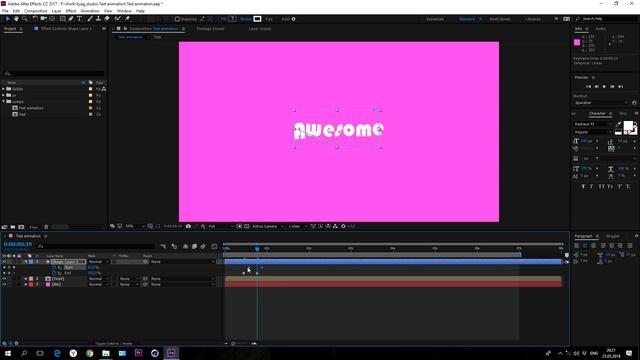
Task: Click the First Frame preview button
Action: 588,87
